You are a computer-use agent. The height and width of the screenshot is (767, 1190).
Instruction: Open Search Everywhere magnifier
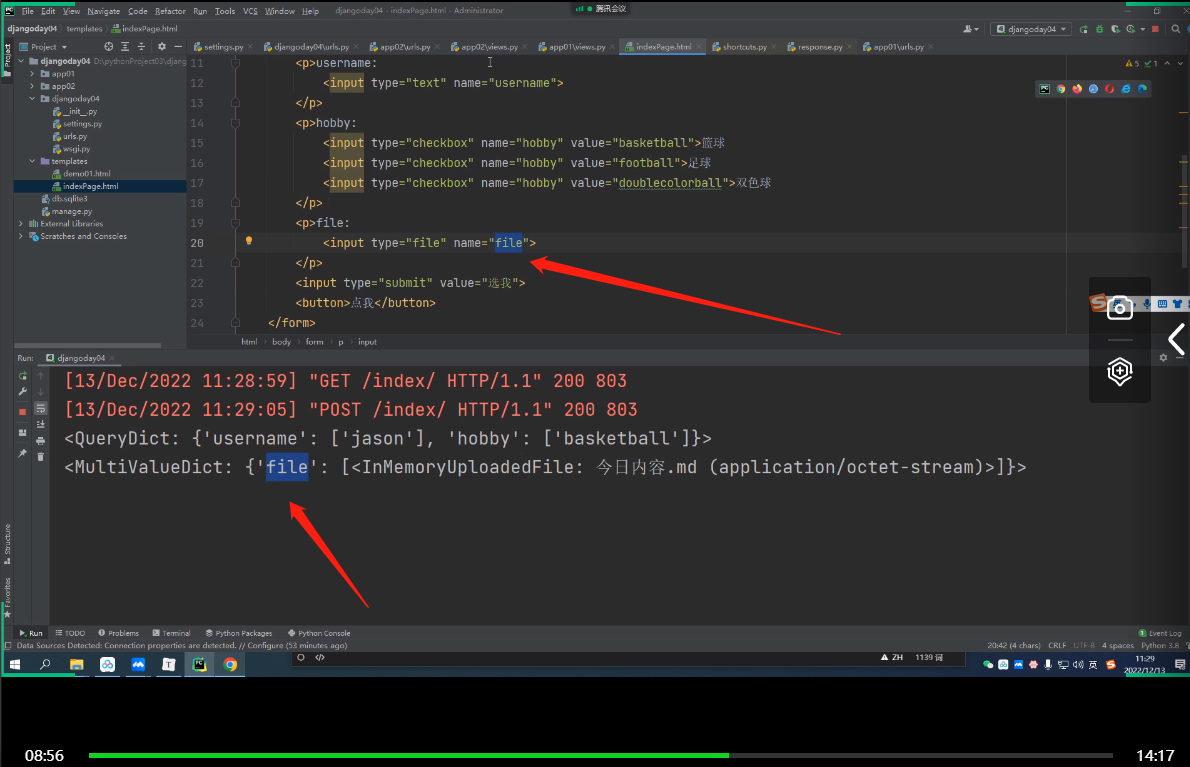pos(1176,29)
